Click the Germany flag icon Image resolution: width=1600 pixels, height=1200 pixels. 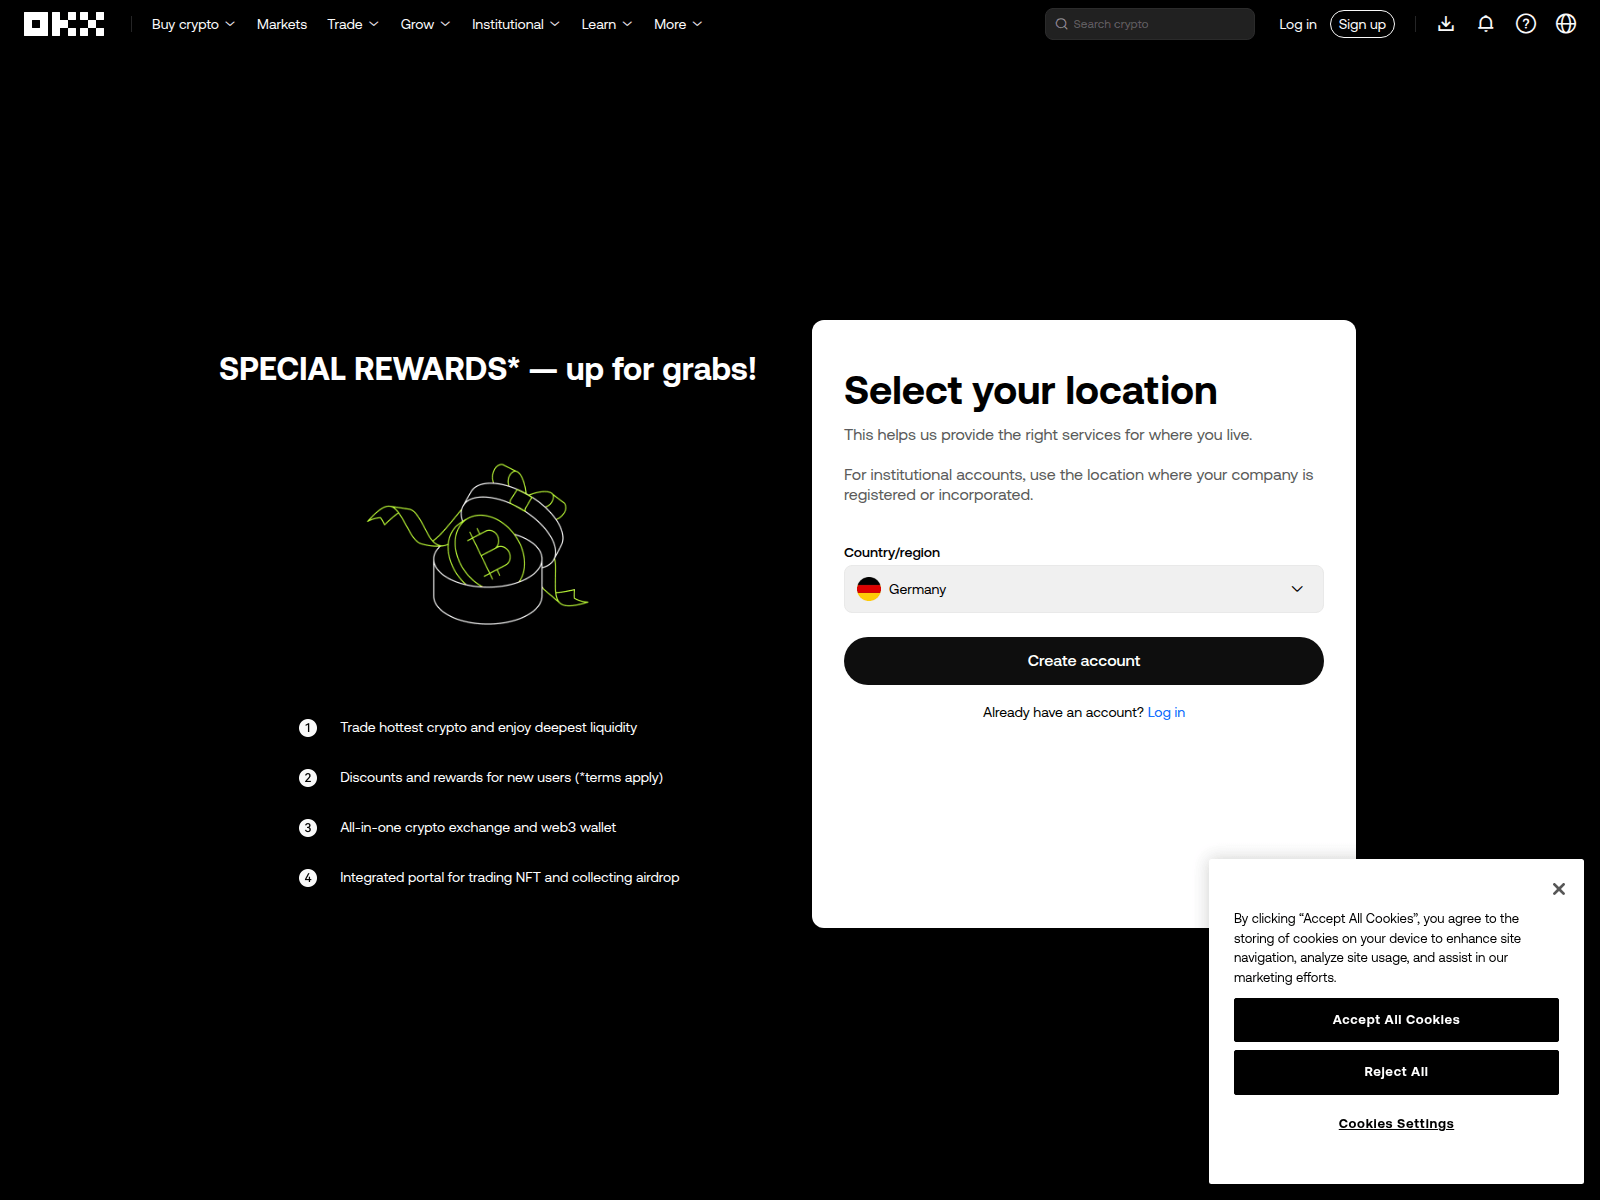point(869,589)
